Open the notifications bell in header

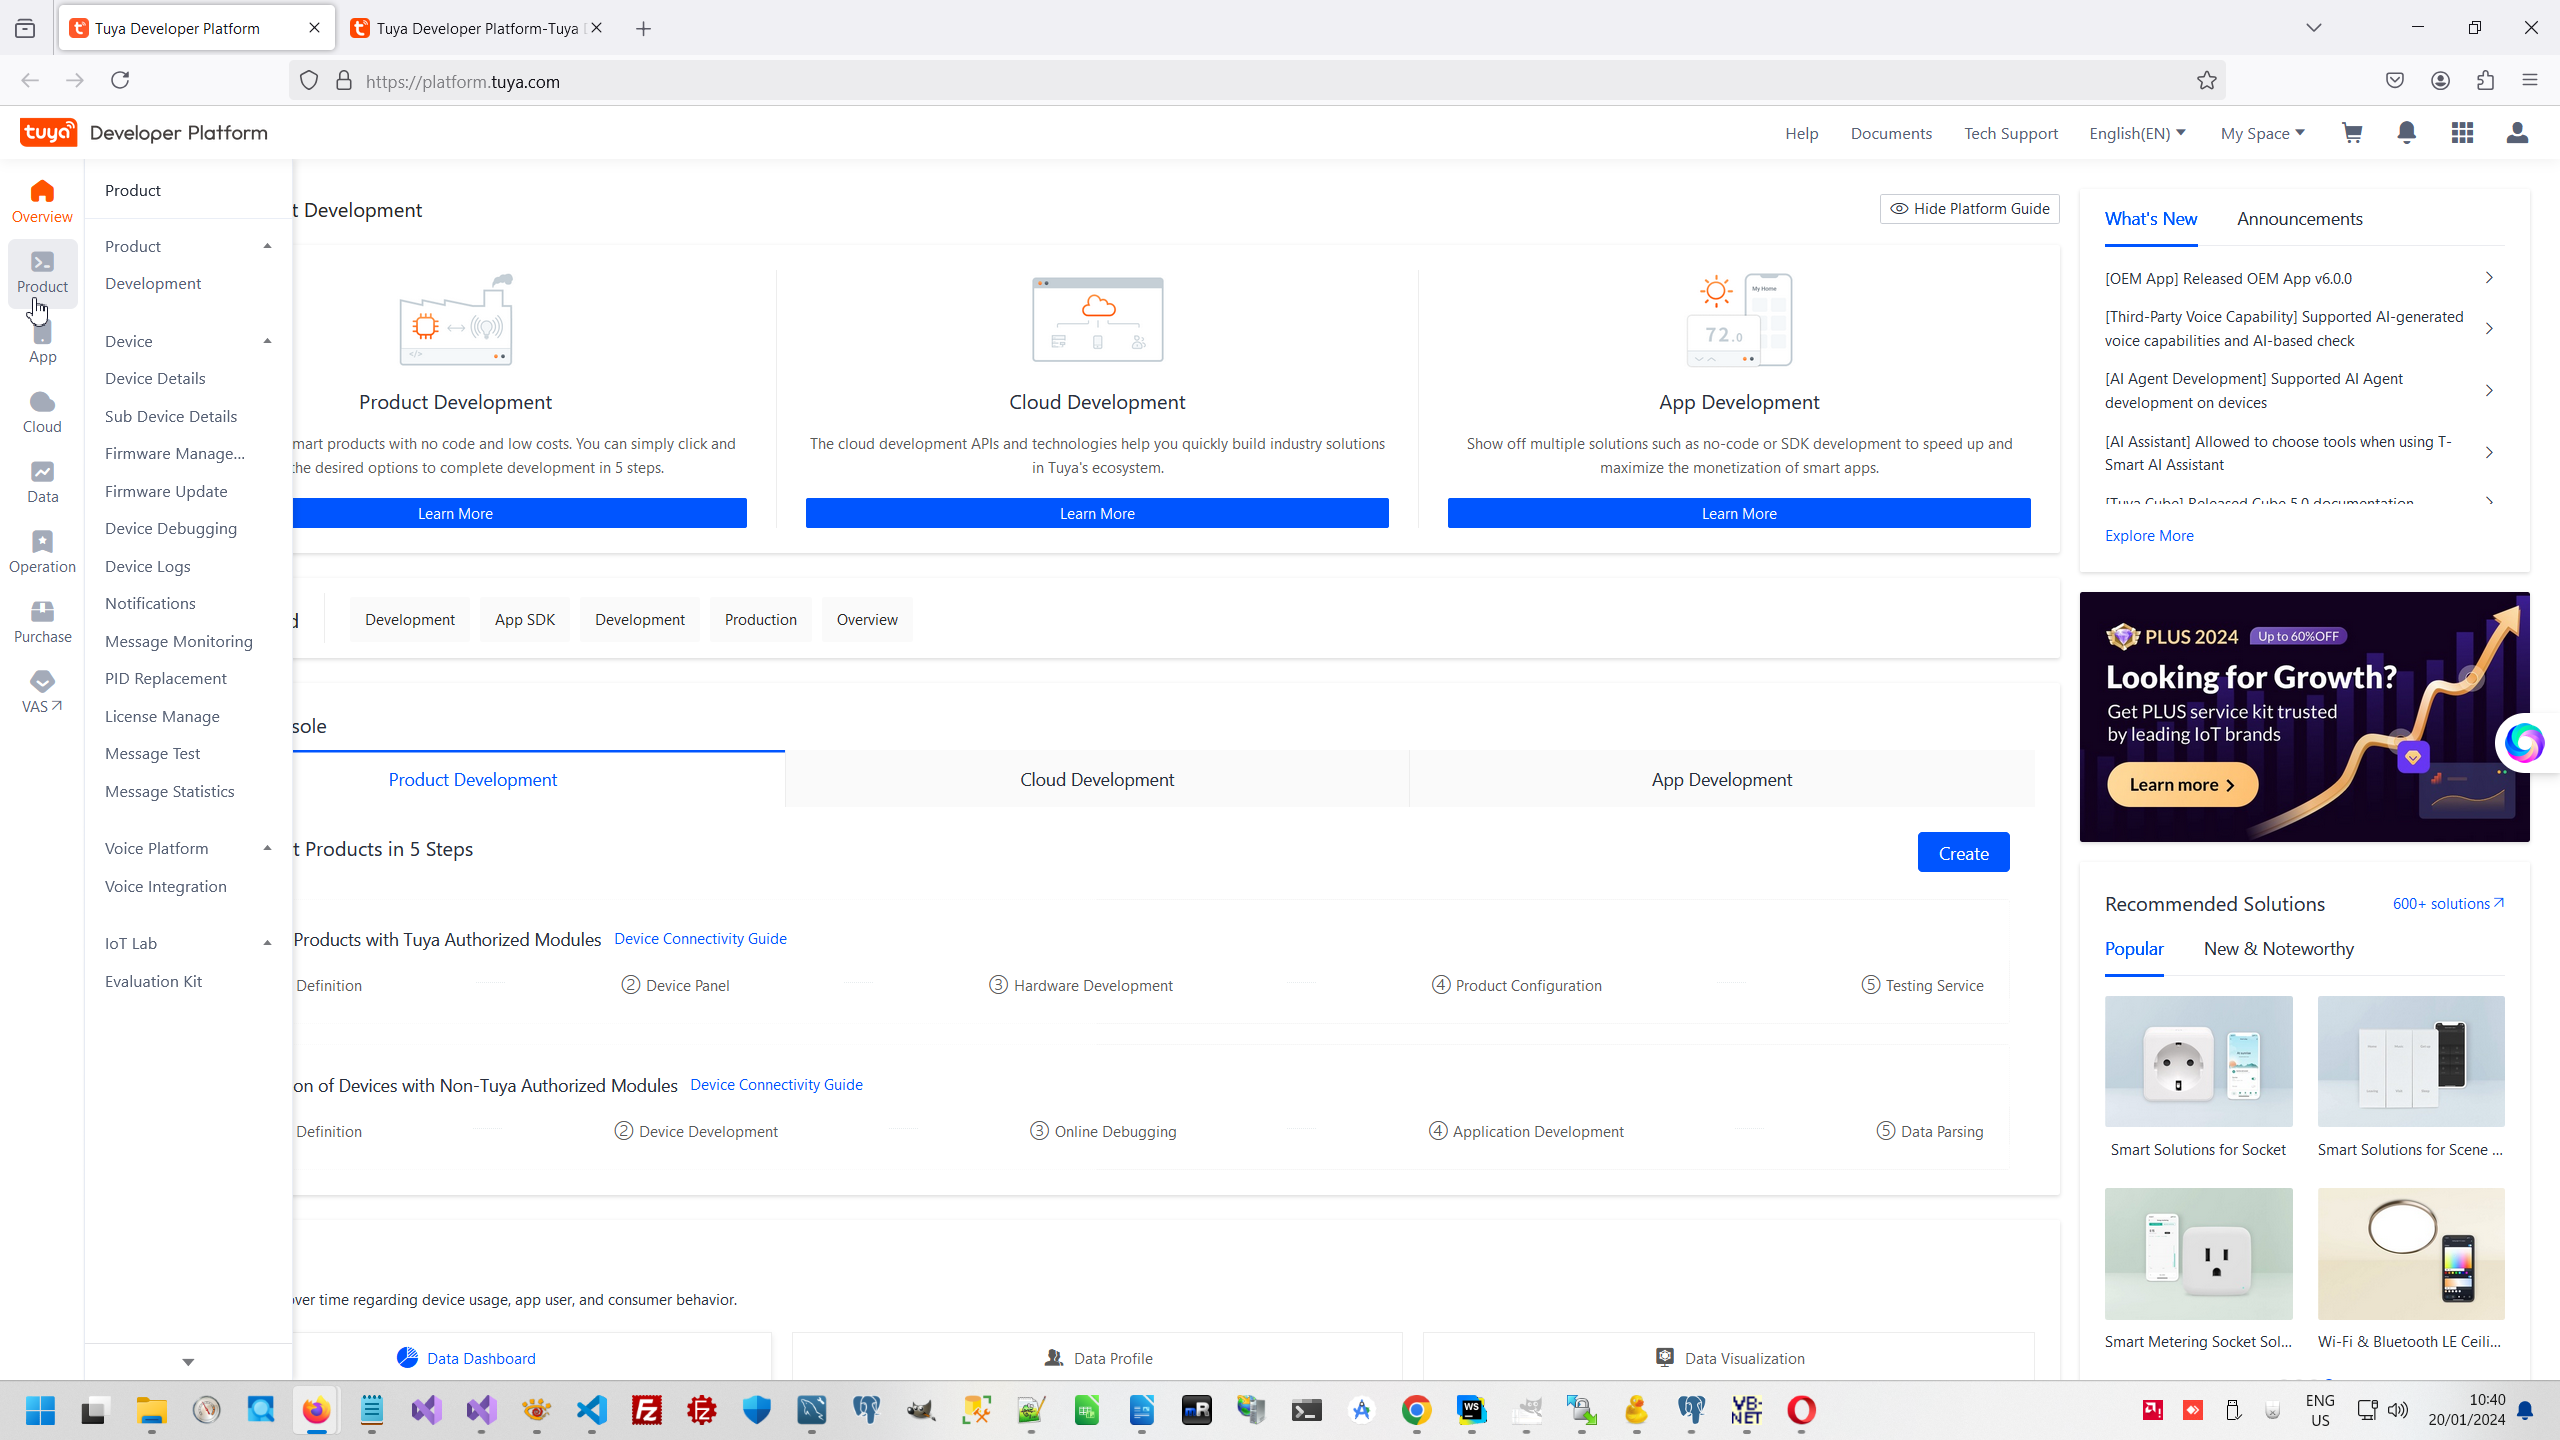pos(2407,133)
